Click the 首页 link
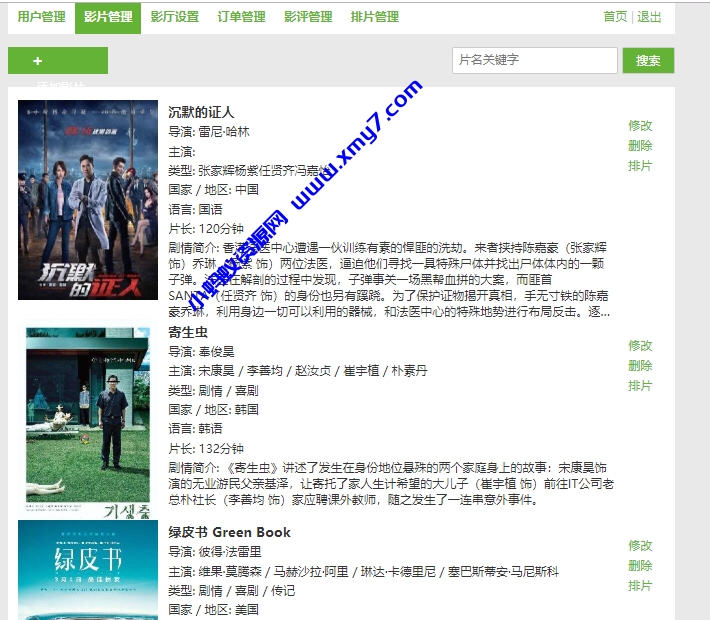710x620 pixels. pos(615,17)
